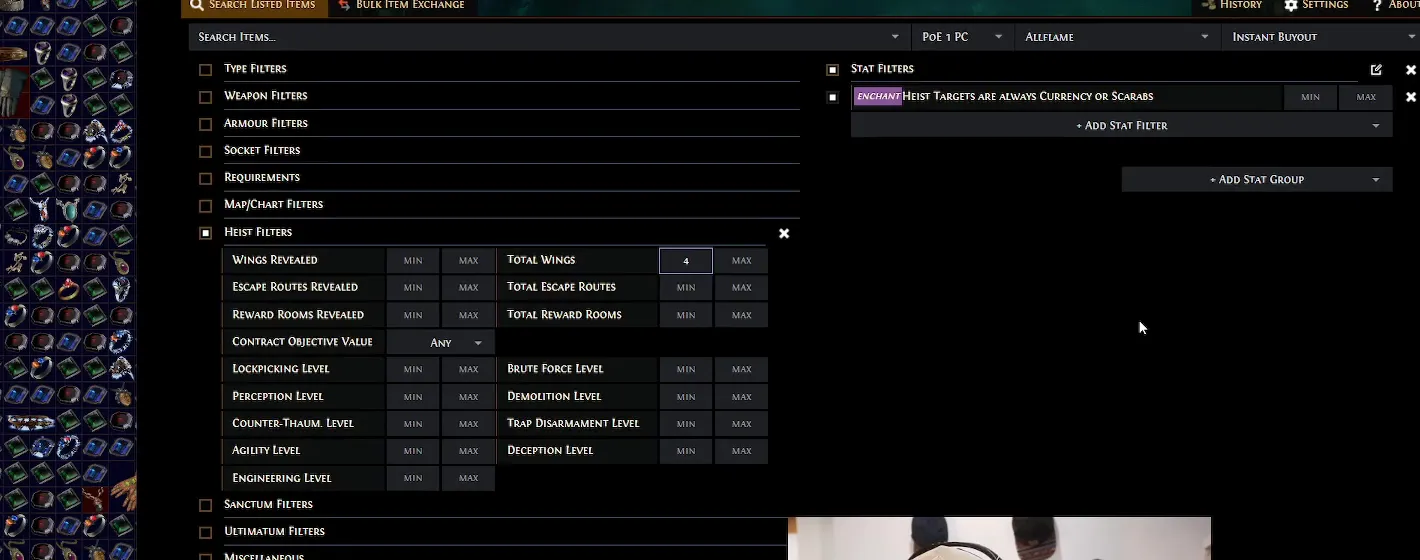
Task: Expand the Search Items suggestion arrow
Action: click(894, 37)
